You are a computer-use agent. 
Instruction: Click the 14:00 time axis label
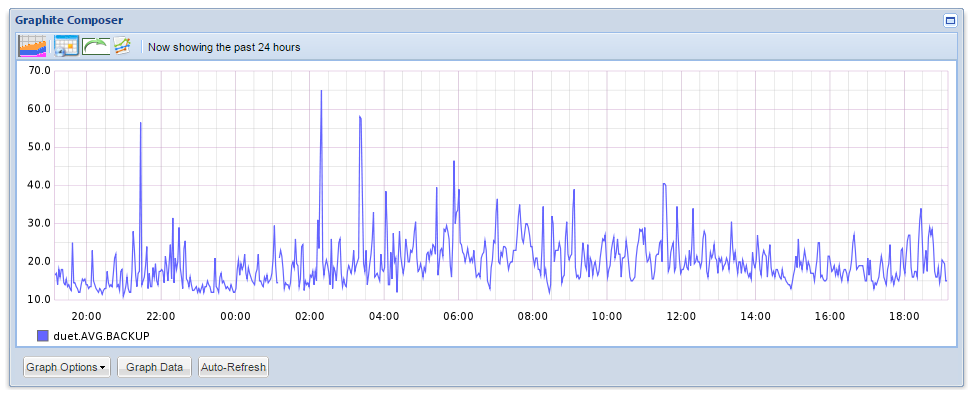coord(756,316)
